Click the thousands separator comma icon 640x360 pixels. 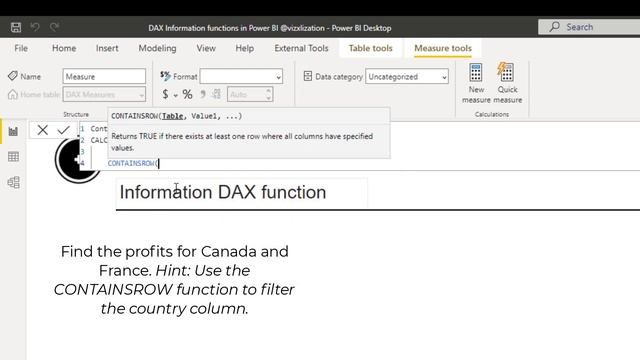[x=202, y=94]
